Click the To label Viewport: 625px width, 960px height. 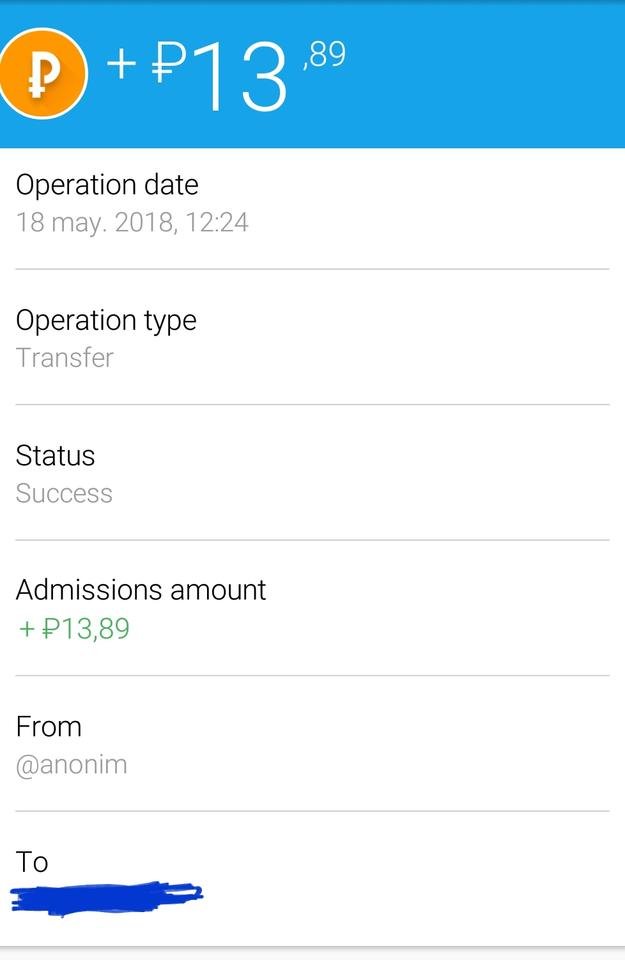(x=32, y=862)
